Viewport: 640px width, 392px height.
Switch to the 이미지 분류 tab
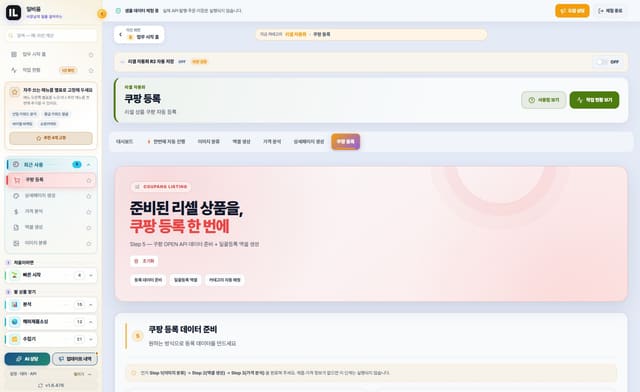(209, 142)
